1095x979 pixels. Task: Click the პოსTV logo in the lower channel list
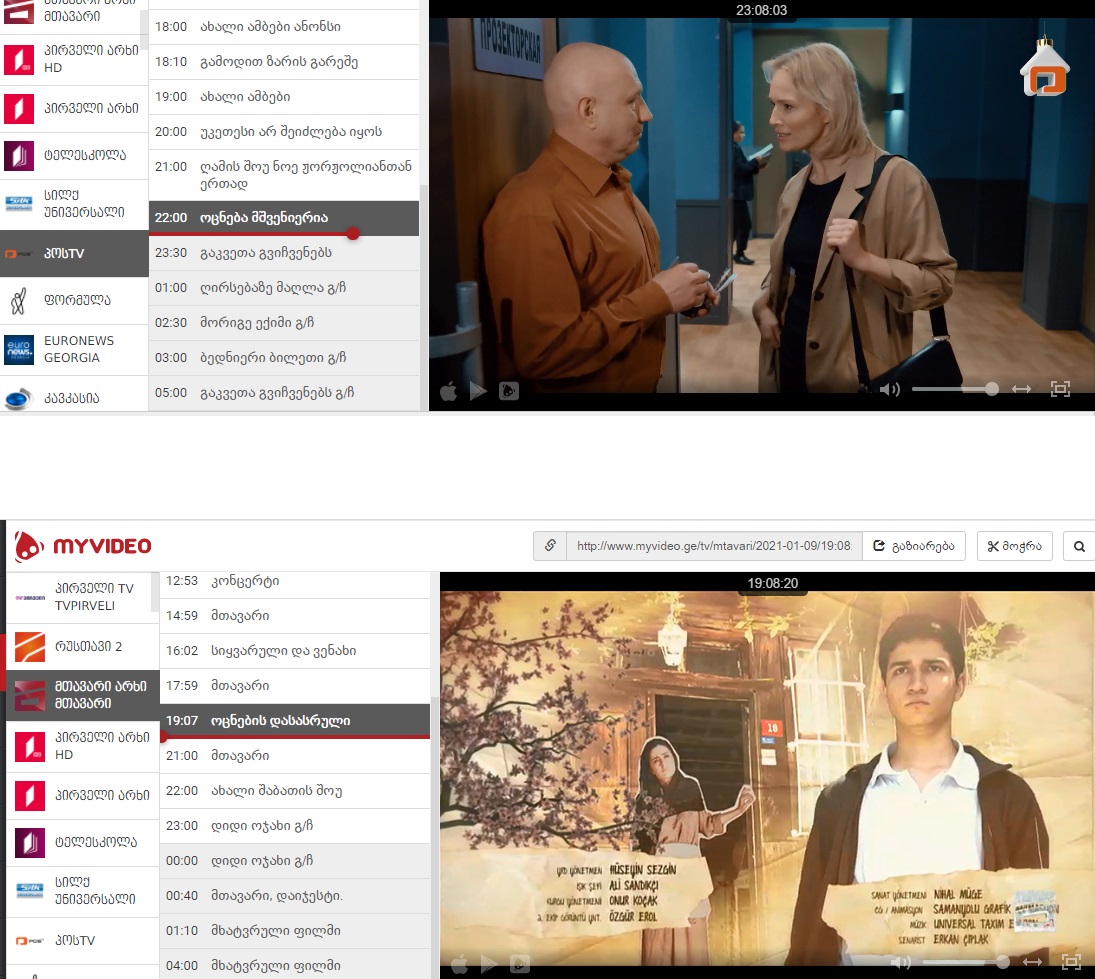[x=30, y=941]
